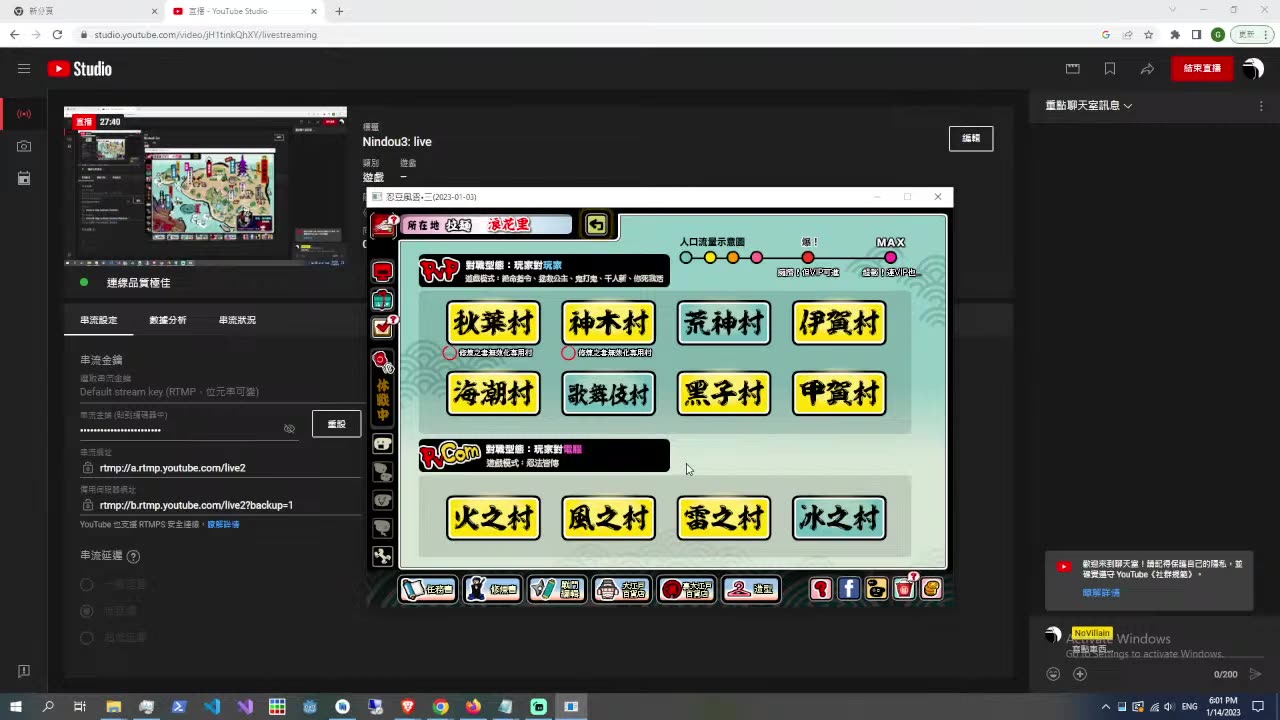Open the account avatar menu

click(x=1253, y=69)
